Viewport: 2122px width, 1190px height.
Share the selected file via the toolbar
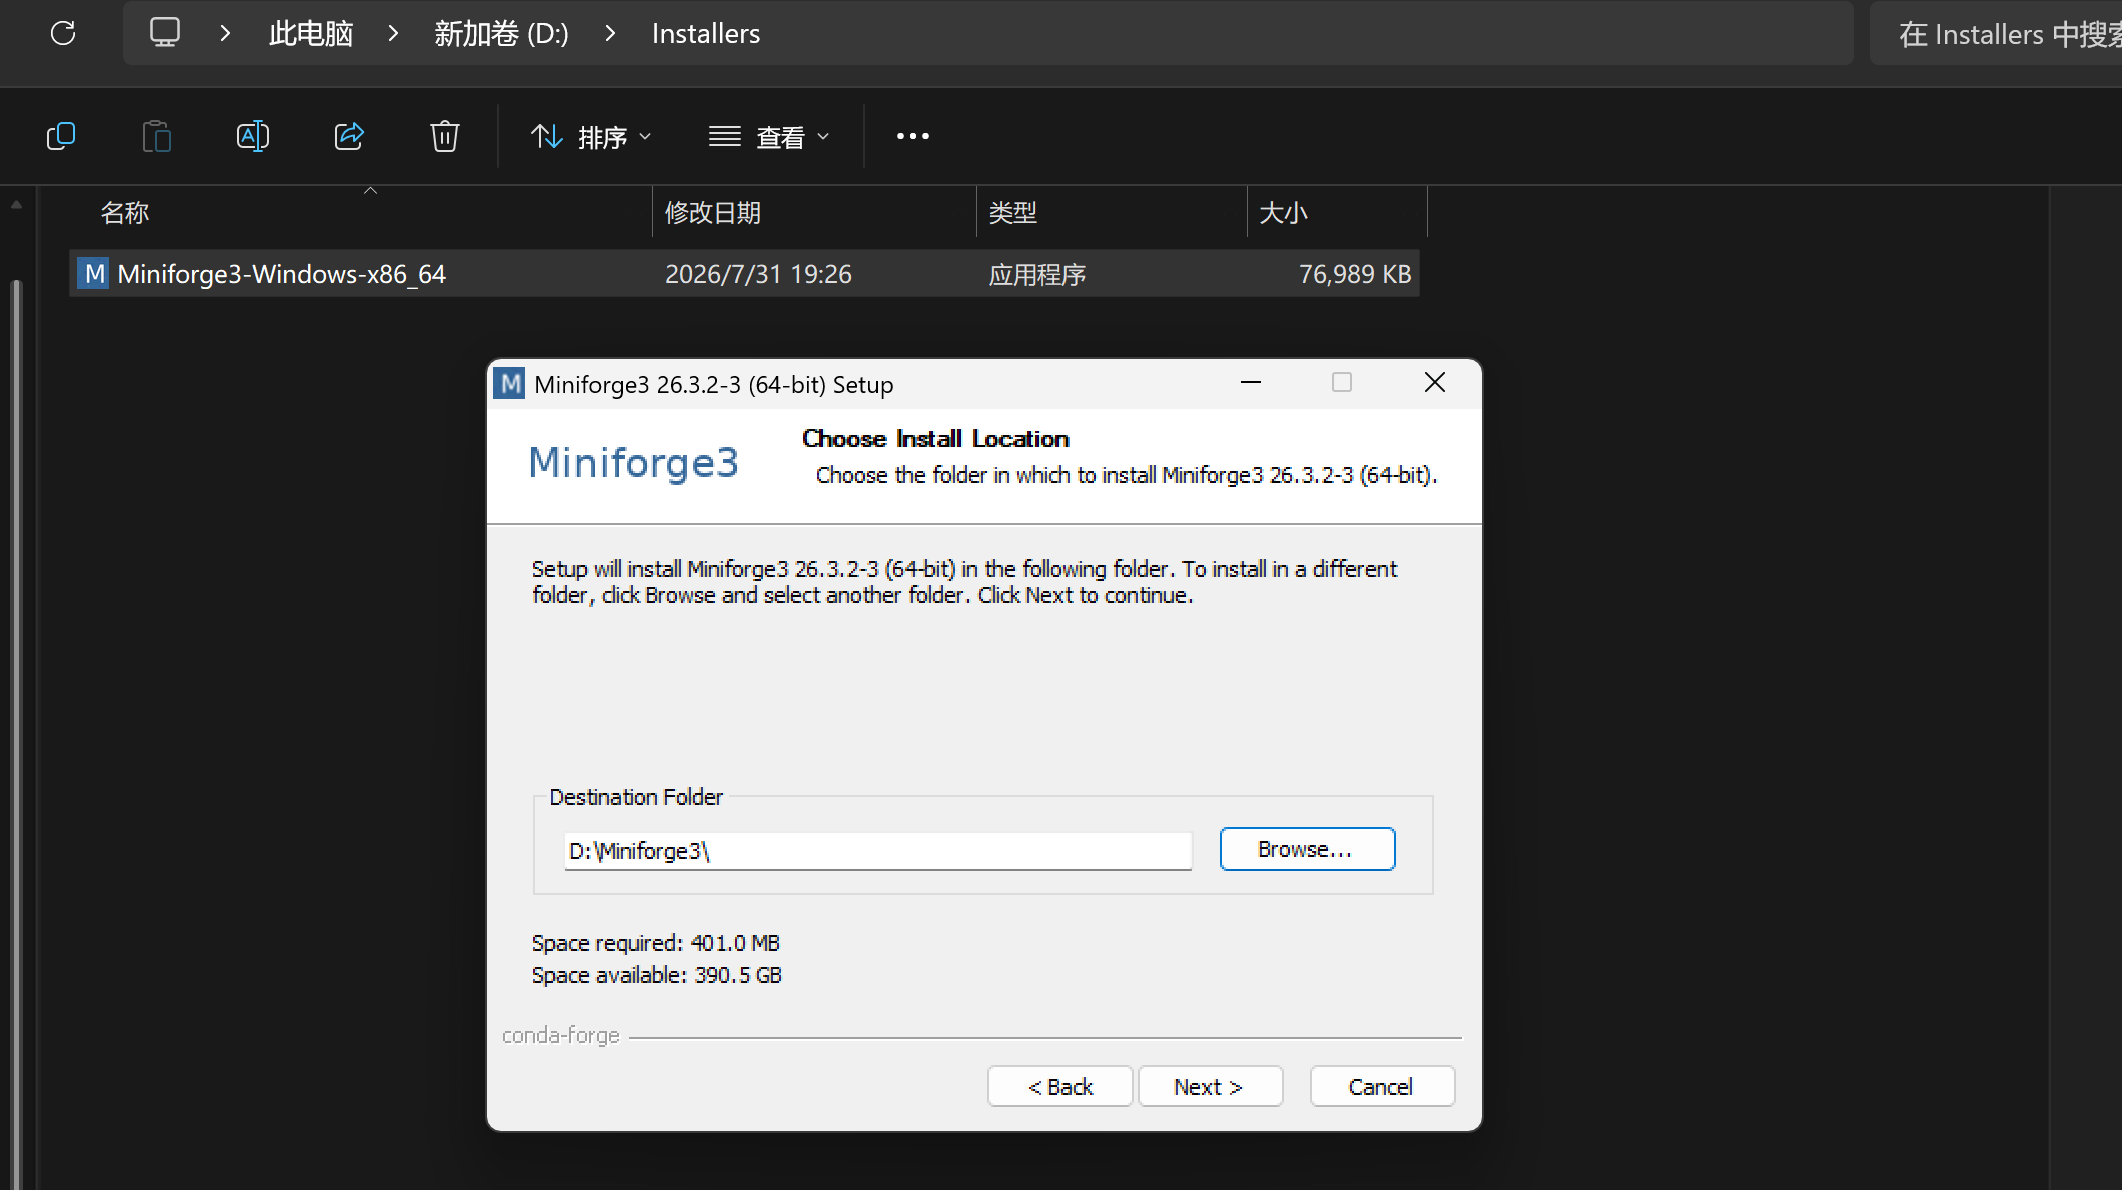pos(349,136)
